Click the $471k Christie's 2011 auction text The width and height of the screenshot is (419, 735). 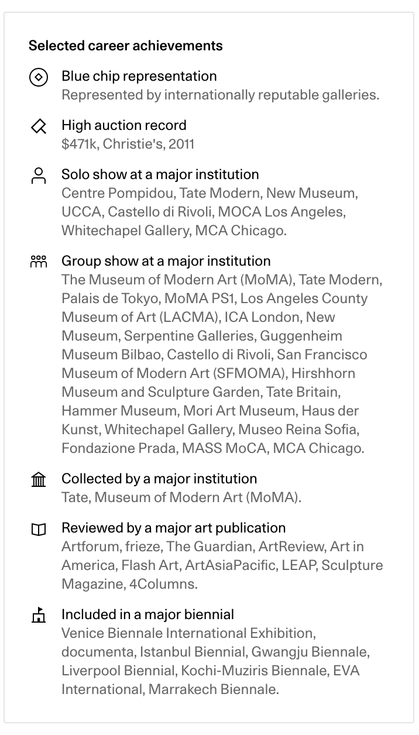(127, 144)
